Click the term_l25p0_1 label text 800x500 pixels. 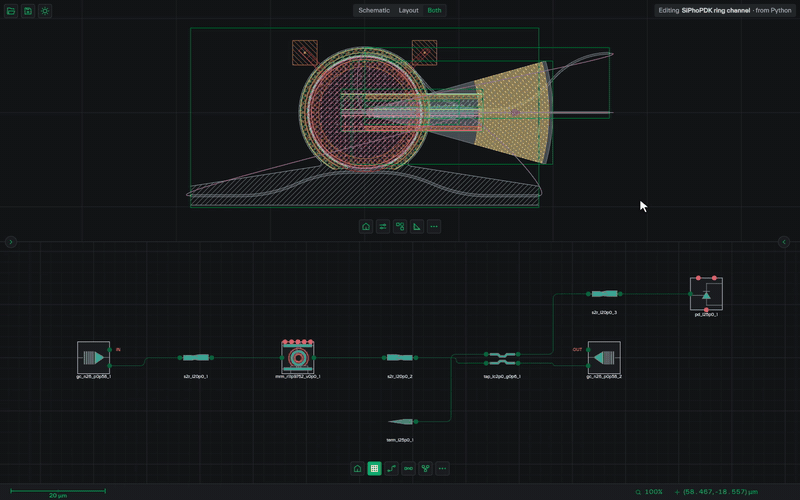[x=400, y=440]
